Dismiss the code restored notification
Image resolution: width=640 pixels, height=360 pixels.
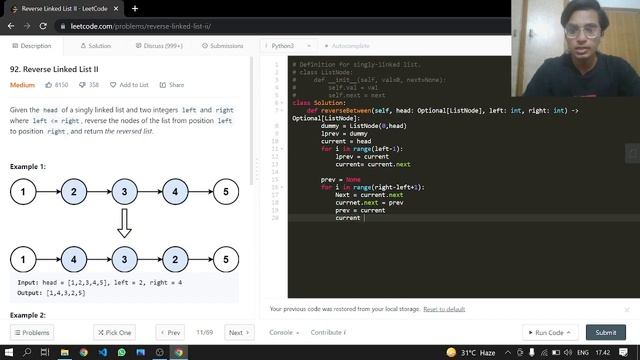point(627,310)
